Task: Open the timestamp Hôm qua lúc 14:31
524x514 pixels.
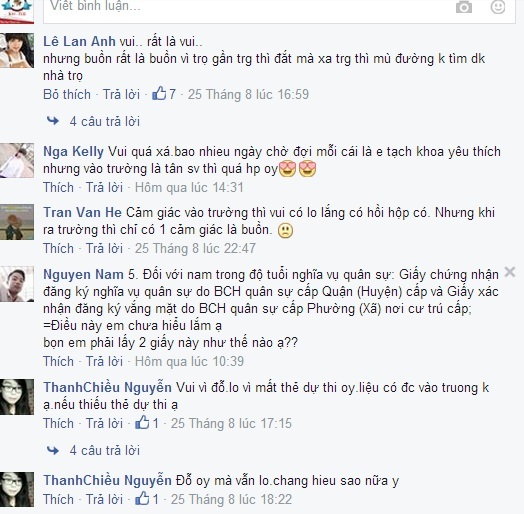Action: [x=189, y=187]
